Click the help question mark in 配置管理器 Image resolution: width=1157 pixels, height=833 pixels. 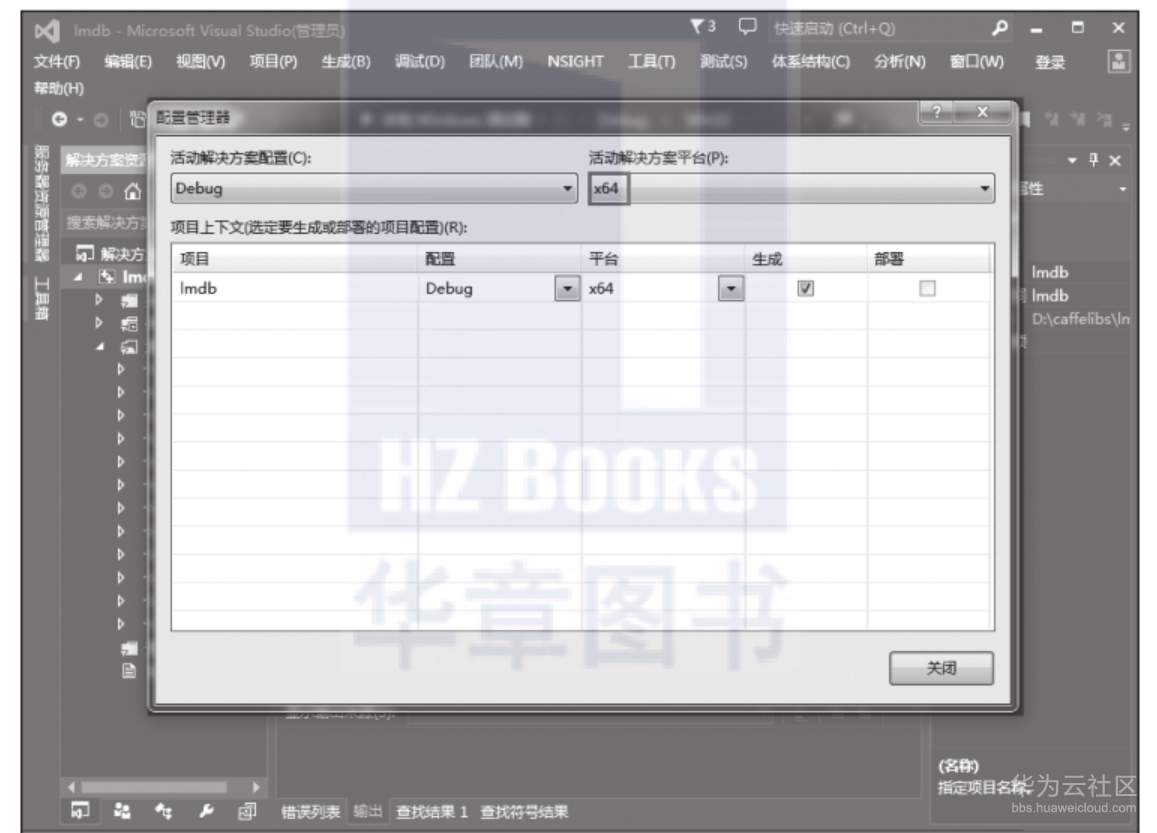936,112
